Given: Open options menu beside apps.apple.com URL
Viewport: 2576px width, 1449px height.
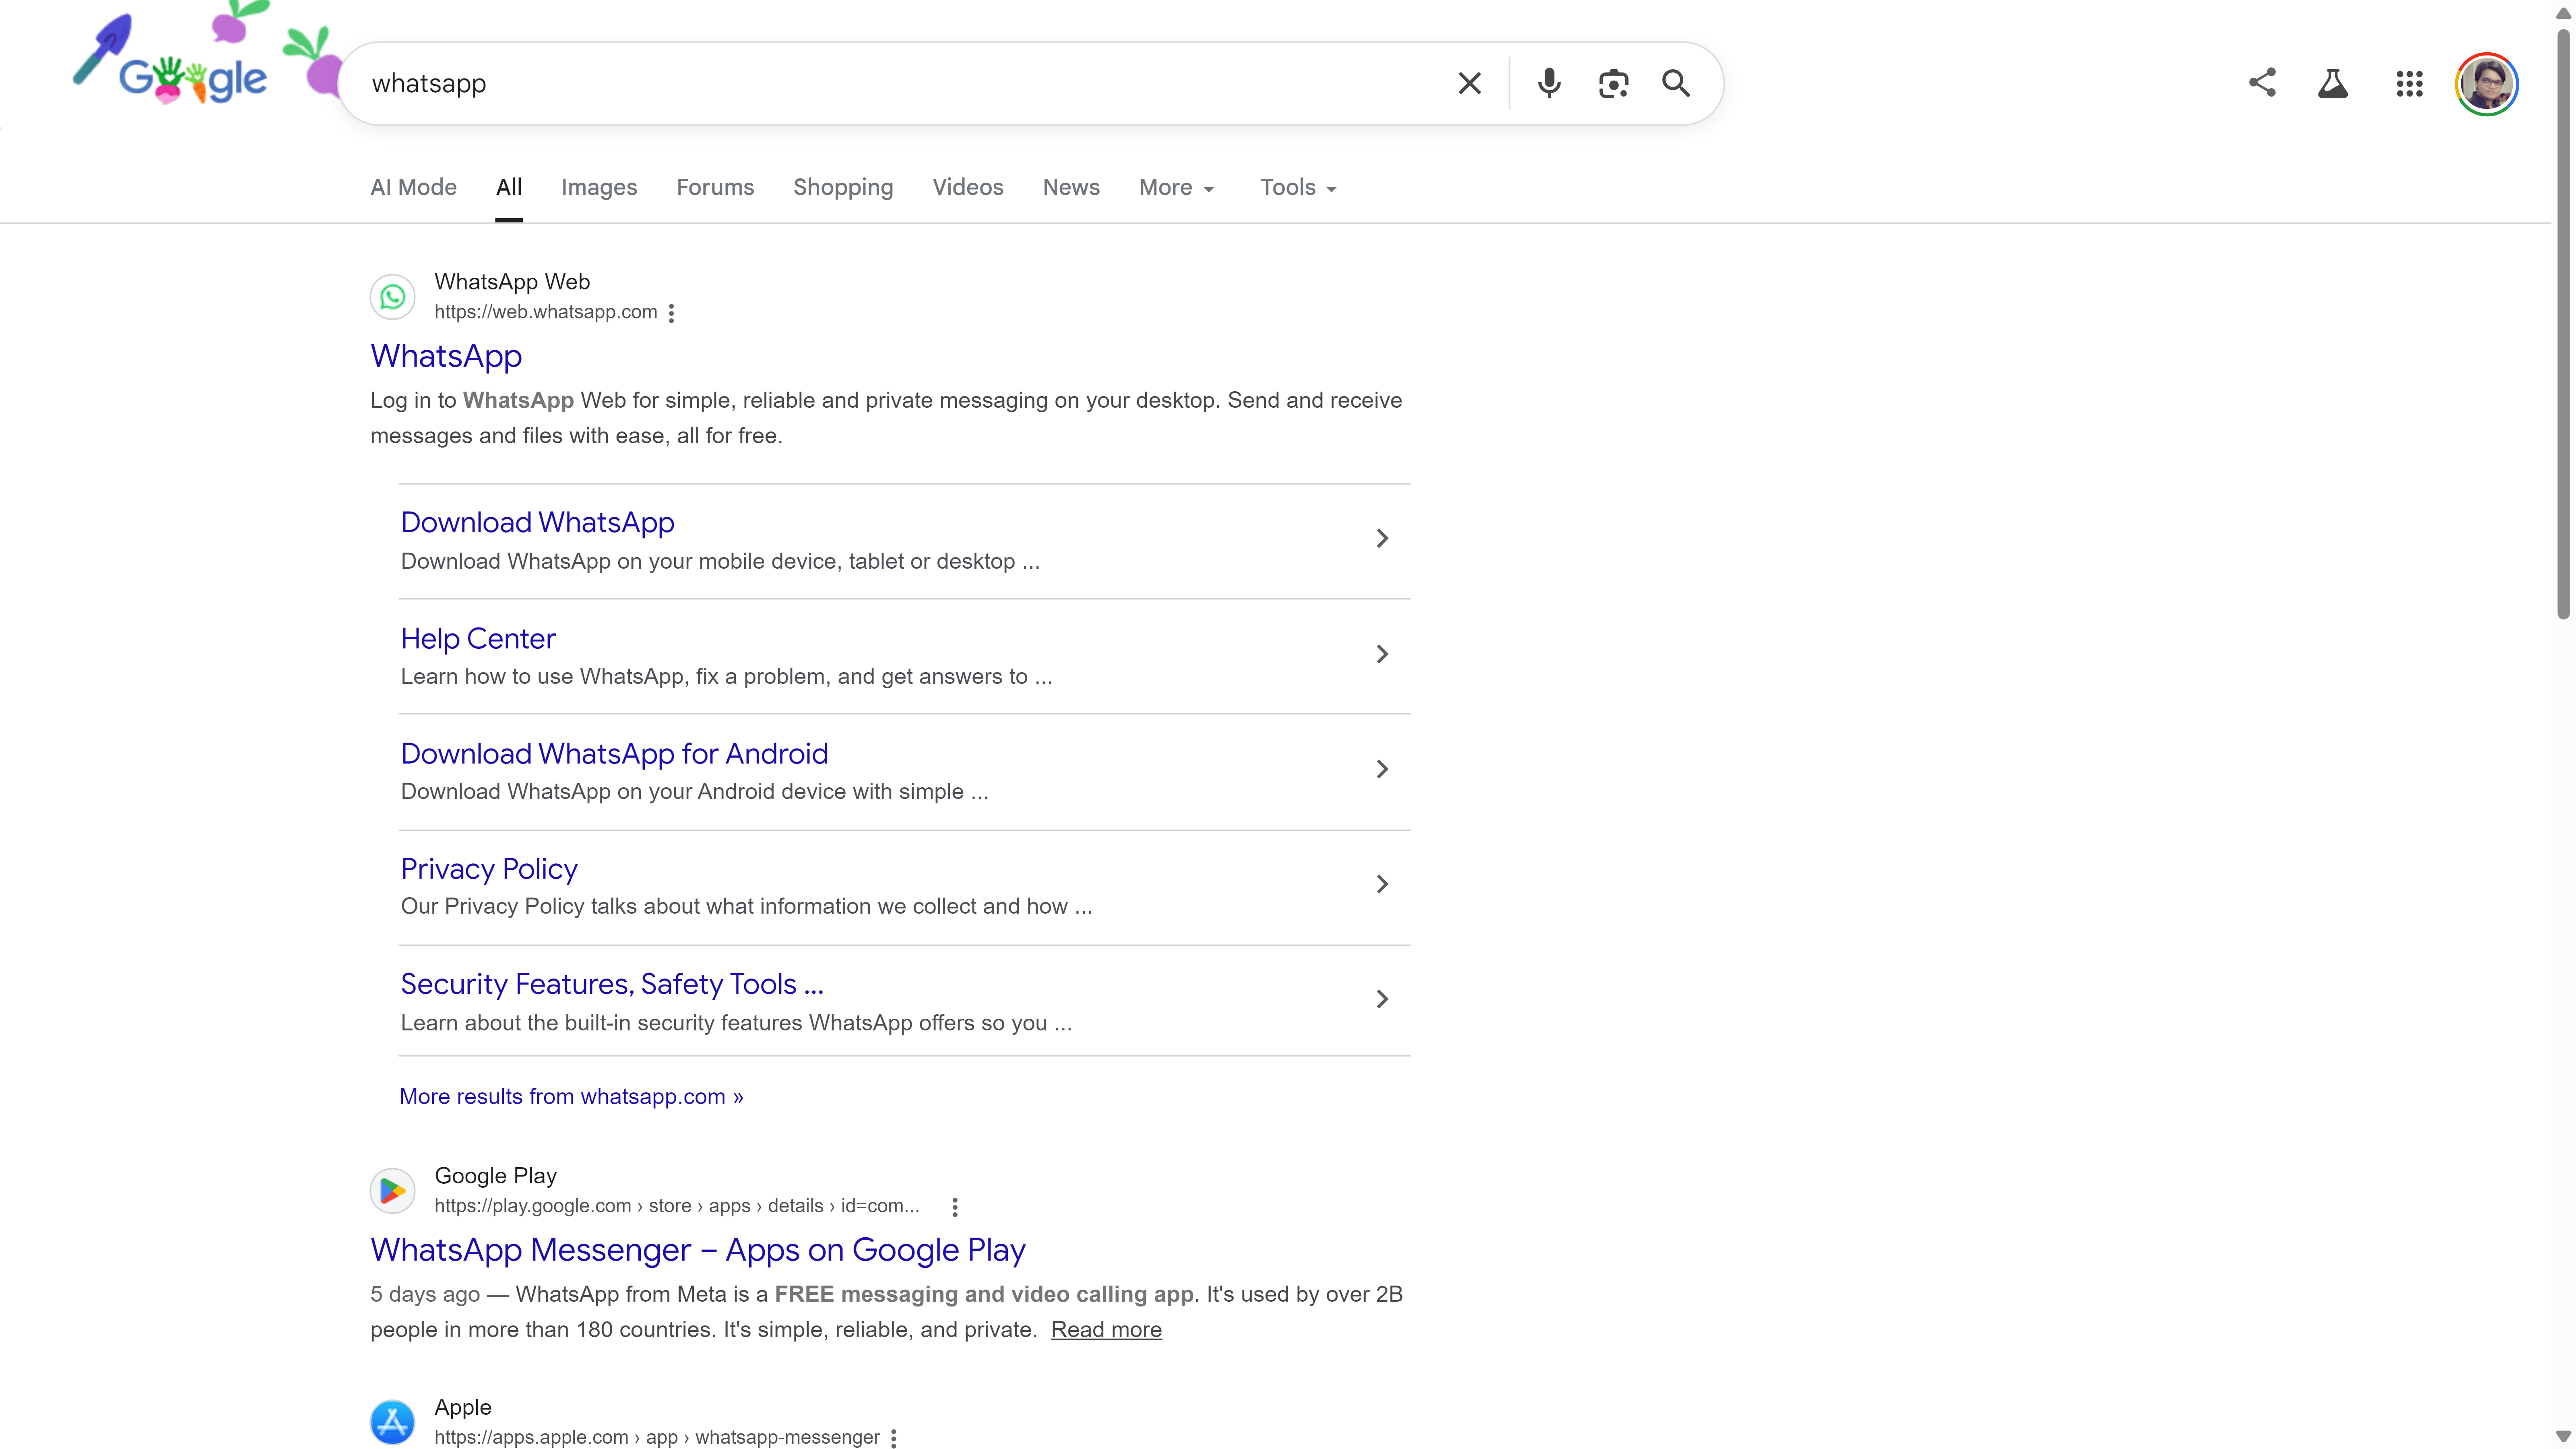Looking at the screenshot, I should click(894, 1438).
